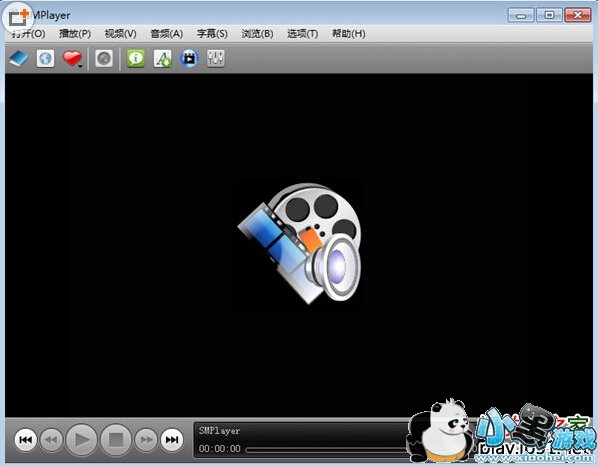This screenshot has height=466, width=598.
Task: Click the grey disc toolbar icon
Action: point(104,59)
